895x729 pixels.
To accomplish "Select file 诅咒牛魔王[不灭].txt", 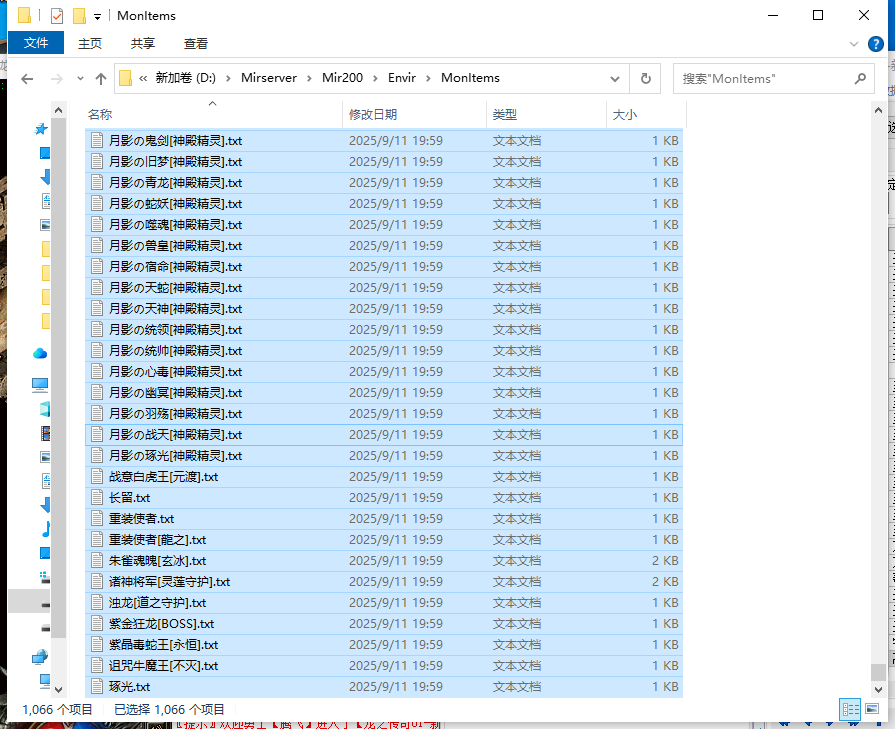I will tap(384, 666).
